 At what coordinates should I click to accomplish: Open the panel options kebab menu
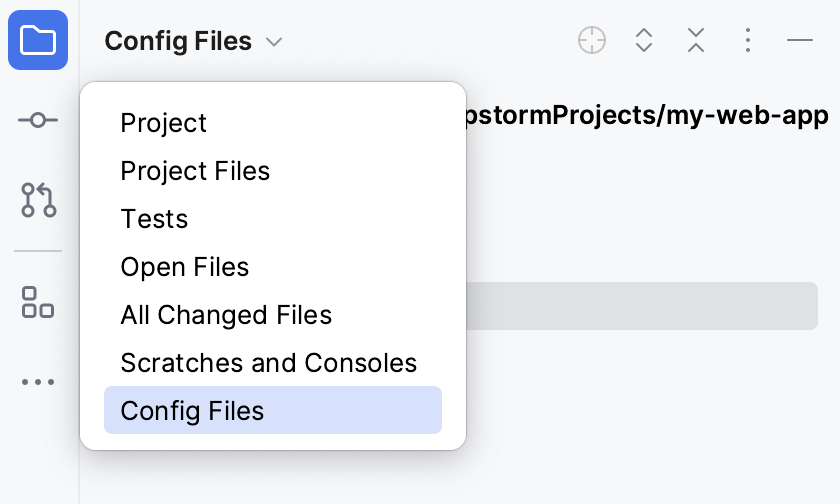tap(748, 41)
